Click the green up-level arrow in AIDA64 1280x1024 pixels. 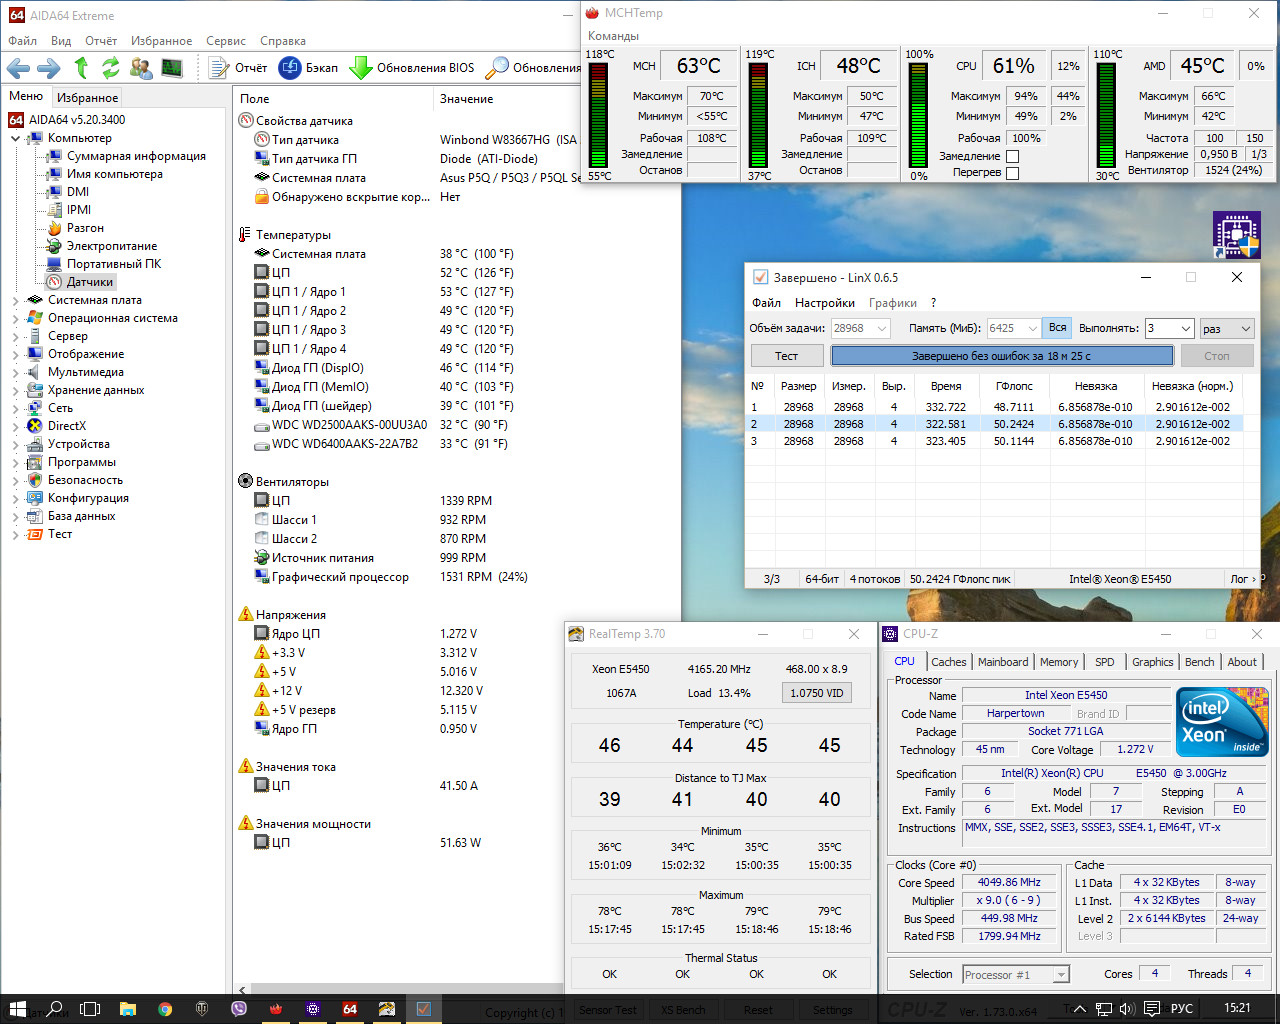coord(82,68)
